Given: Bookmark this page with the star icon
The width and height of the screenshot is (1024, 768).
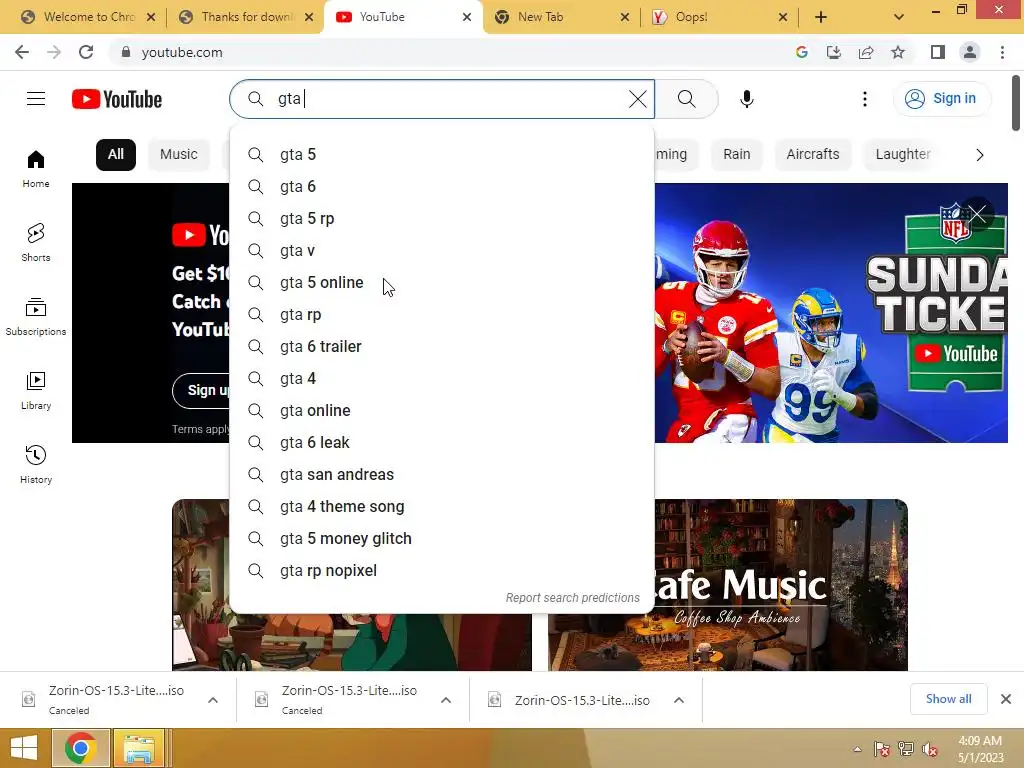Looking at the screenshot, I should tap(898, 52).
